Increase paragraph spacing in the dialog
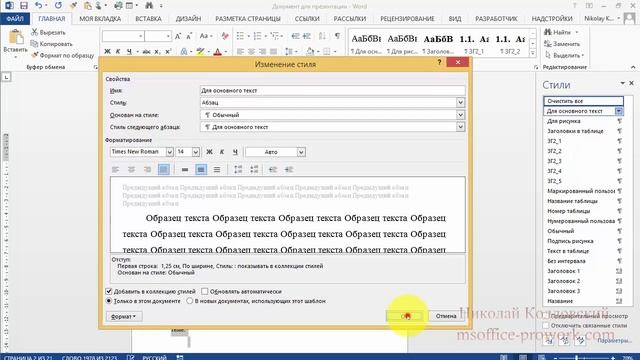Viewport: 640px width, 360px height. [x=238, y=169]
